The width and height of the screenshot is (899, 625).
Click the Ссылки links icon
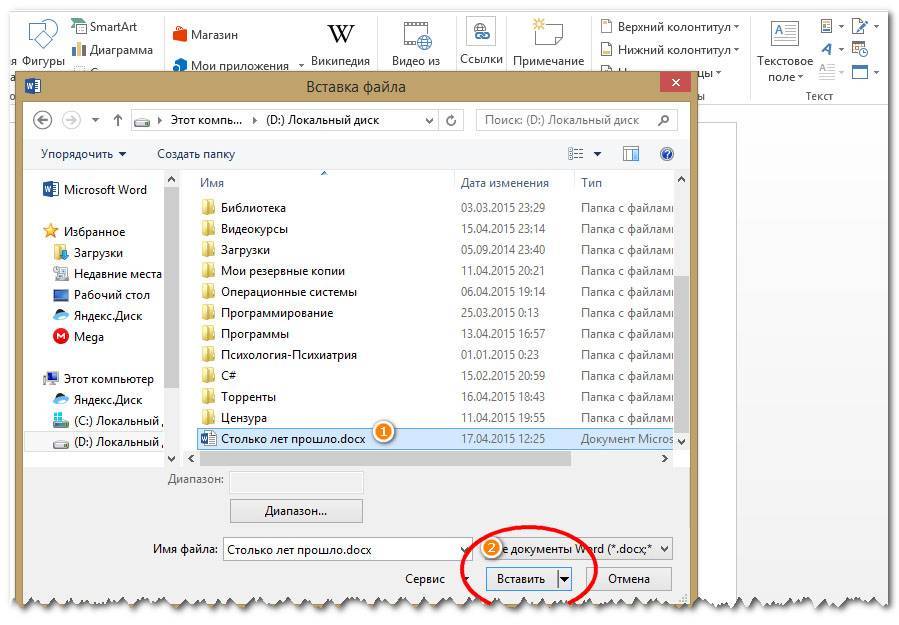coord(481,35)
